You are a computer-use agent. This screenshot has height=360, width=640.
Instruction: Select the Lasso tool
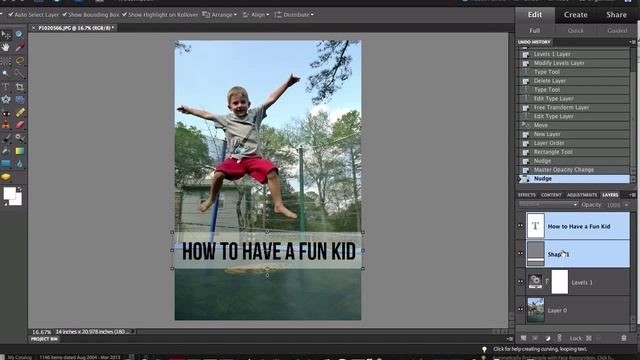coord(20,61)
